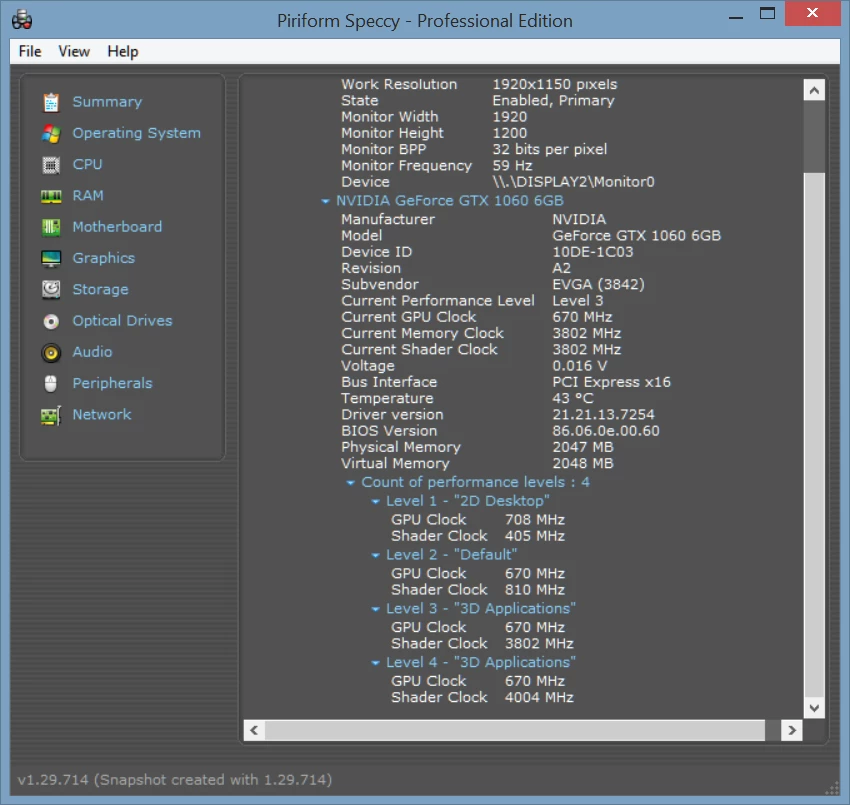Collapse Count of performance levels node
Screen dimensions: 850x805
[x=350, y=482]
